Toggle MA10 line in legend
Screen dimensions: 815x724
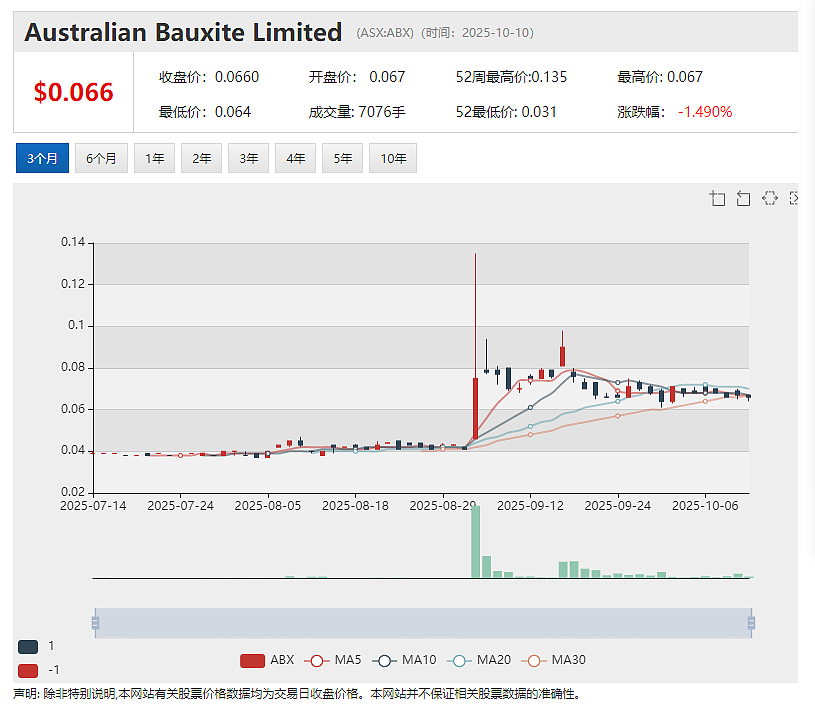pyautogui.click(x=404, y=660)
